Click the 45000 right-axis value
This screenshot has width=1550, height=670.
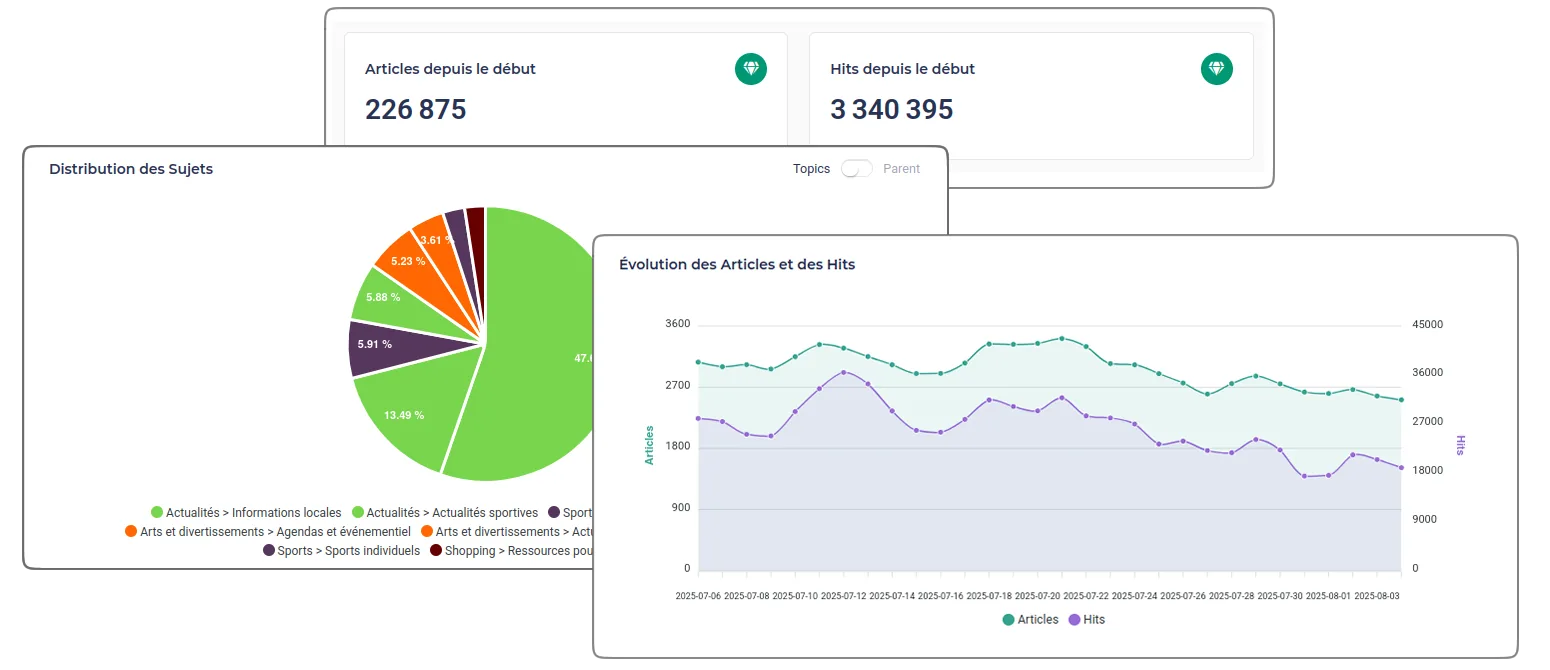click(1427, 324)
